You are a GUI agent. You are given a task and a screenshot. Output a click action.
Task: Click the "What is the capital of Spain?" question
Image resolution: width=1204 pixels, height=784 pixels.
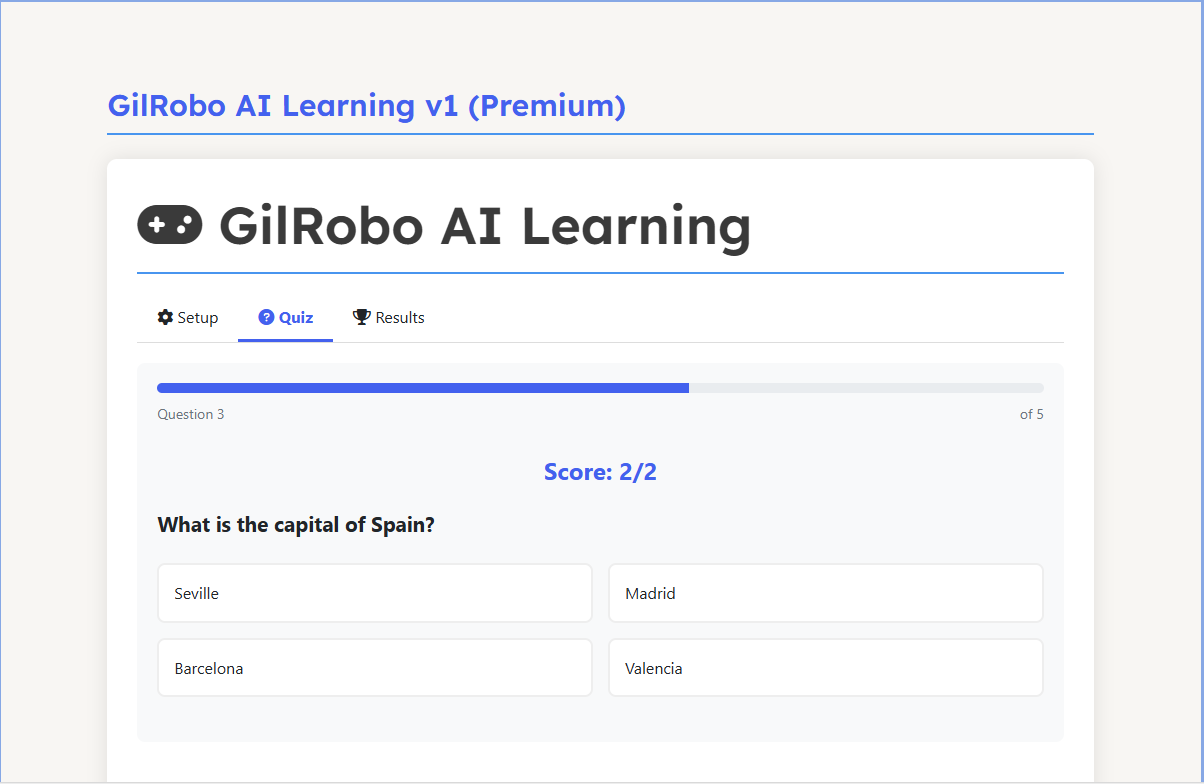click(x=296, y=525)
